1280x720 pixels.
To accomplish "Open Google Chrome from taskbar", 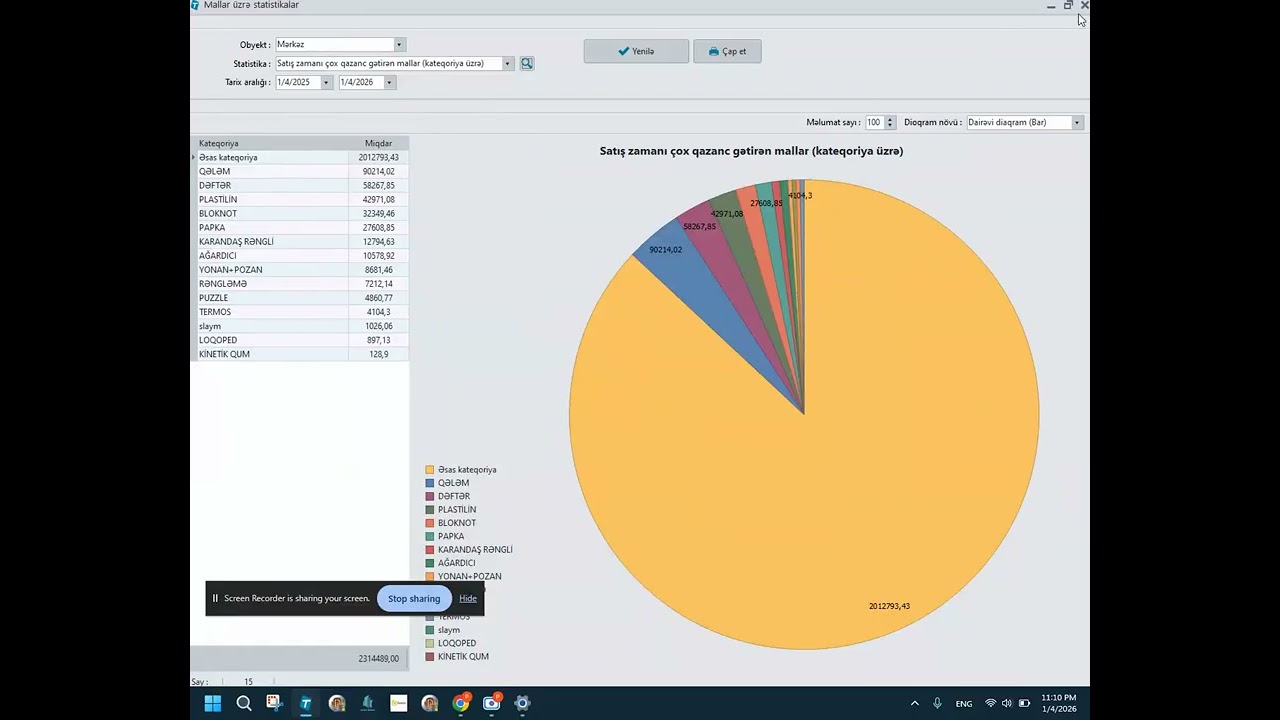I will click(x=461, y=703).
